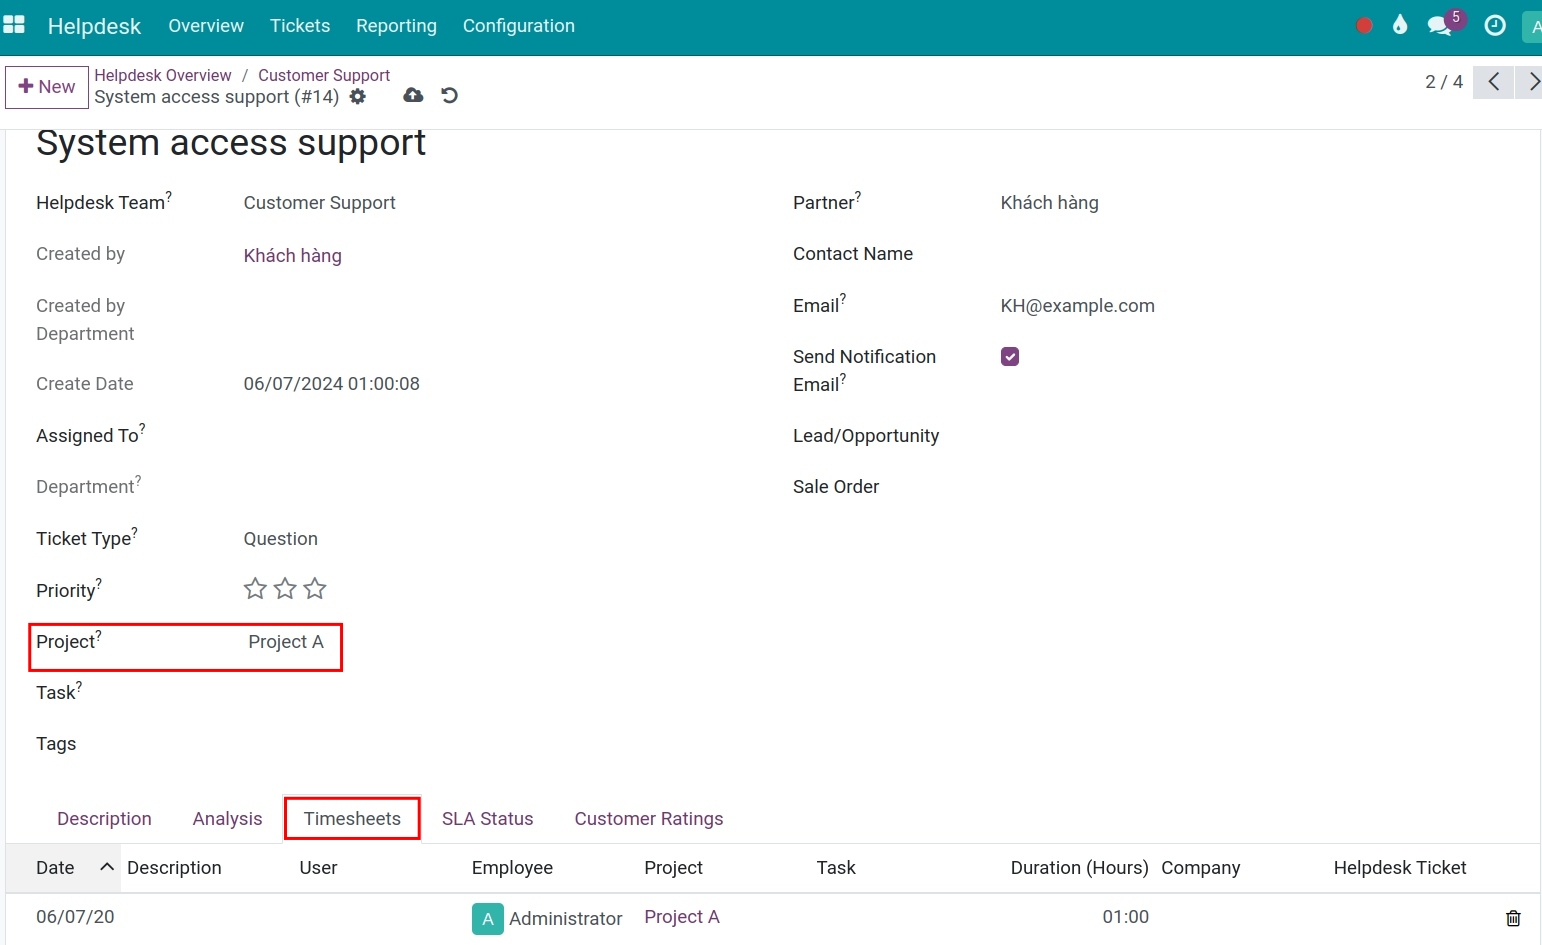Image resolution: width=1542 pixels, height=945 pixels.
Task: Click the timesheet date 06/07/20
Action: coord(75,917)
